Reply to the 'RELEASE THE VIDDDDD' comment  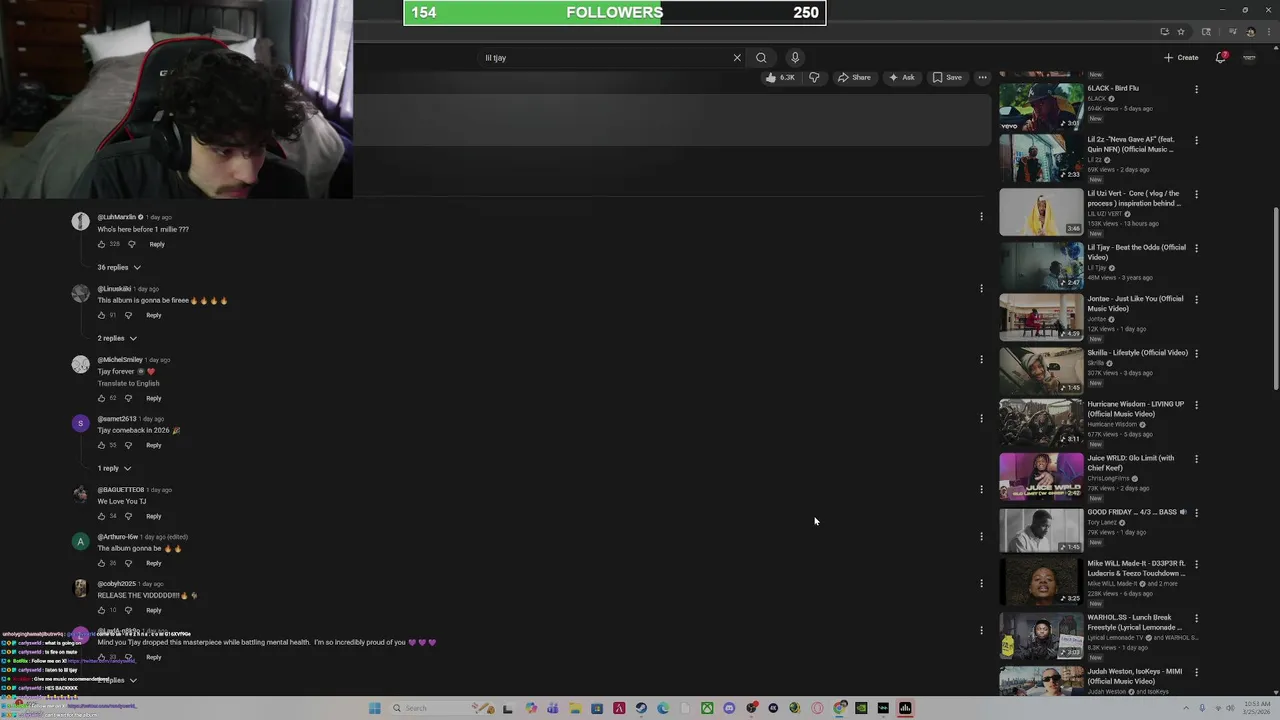[153, 610]
